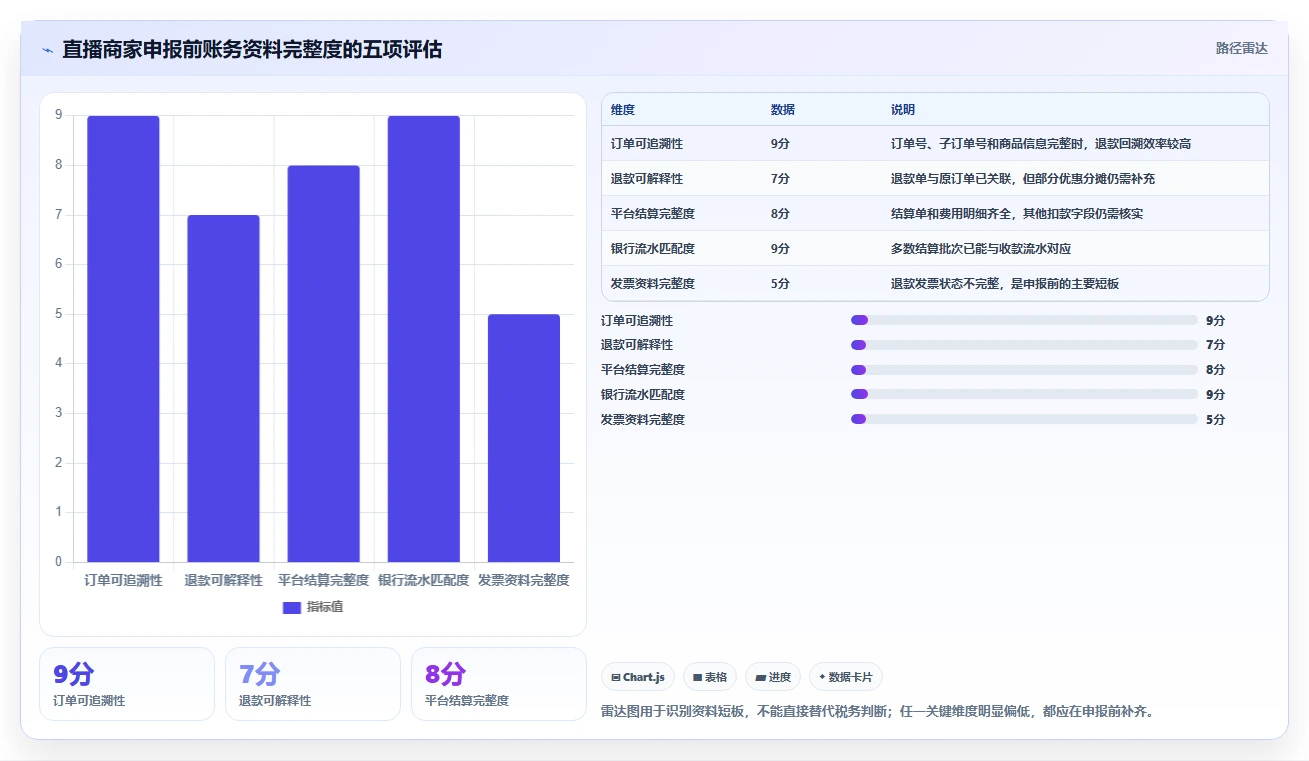Click the 平台结算完整度 bar in chart
This screenshot has width=1309, height=761.
pyautogui.click(x=323, y=364)
